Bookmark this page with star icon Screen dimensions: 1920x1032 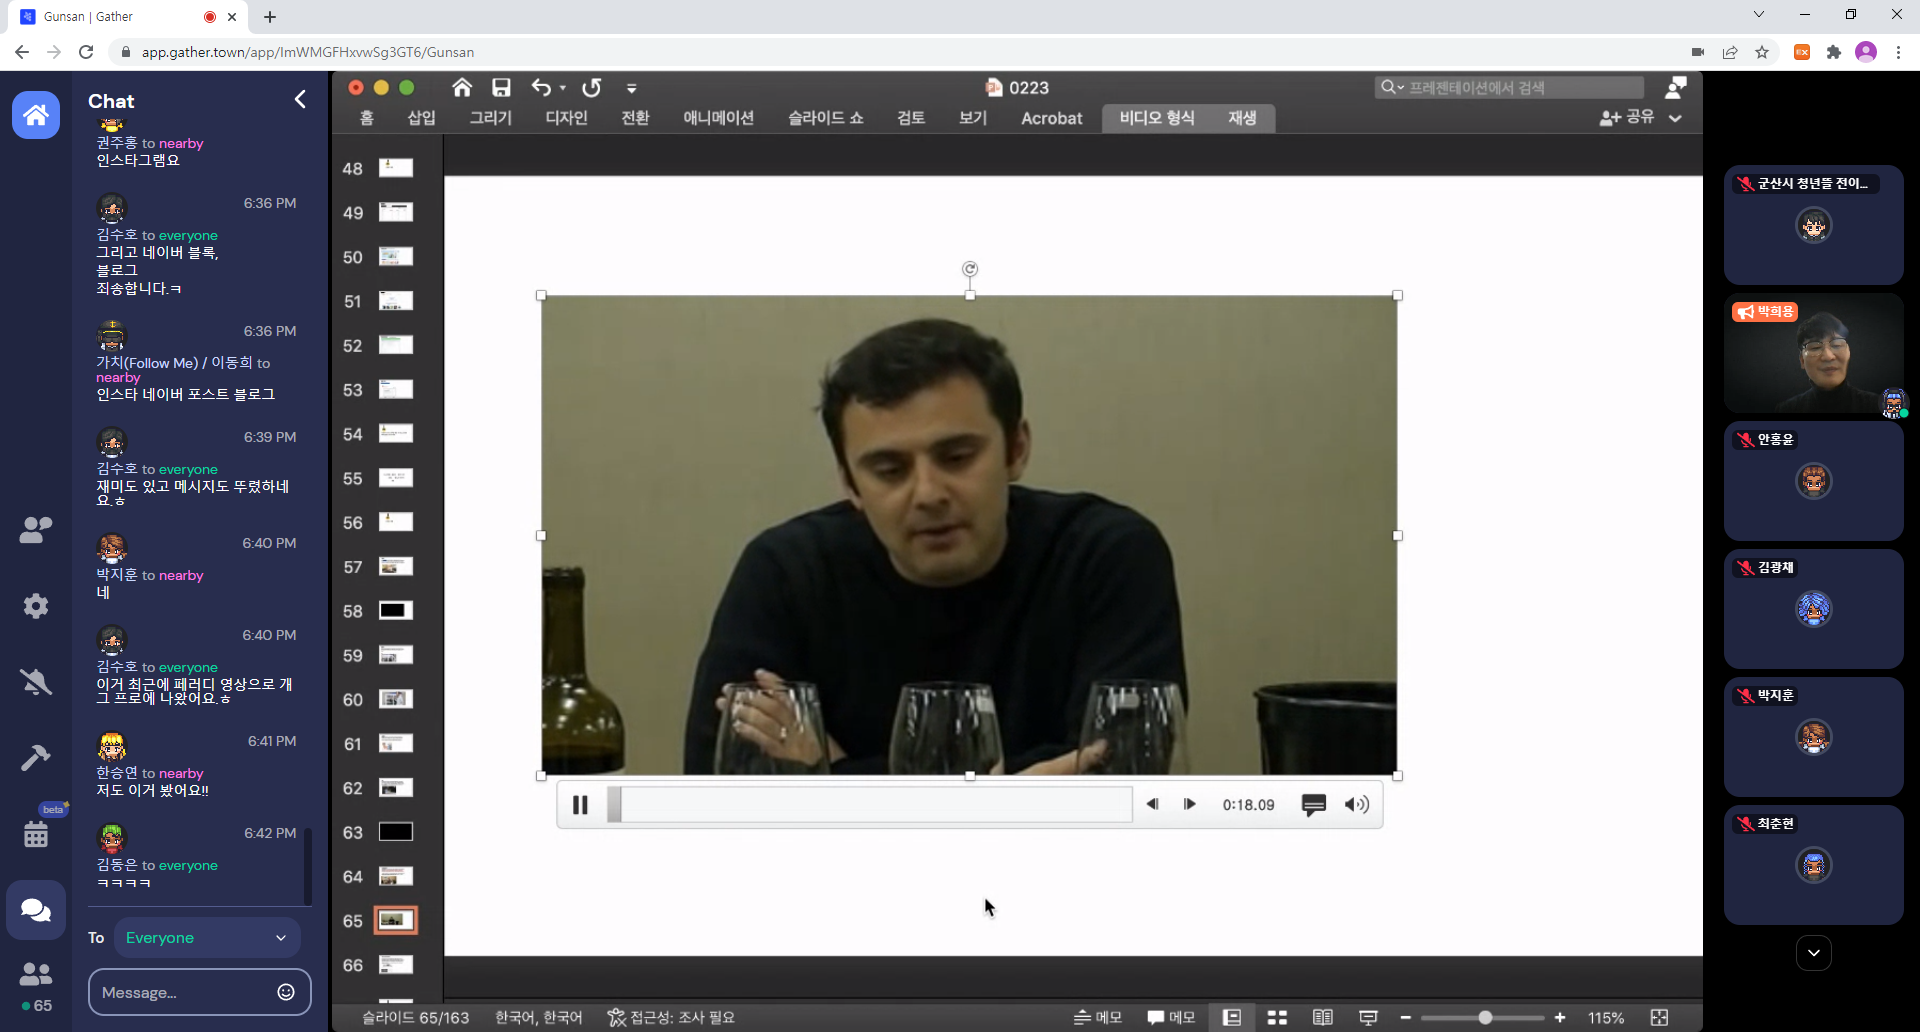pos(1762,52)
